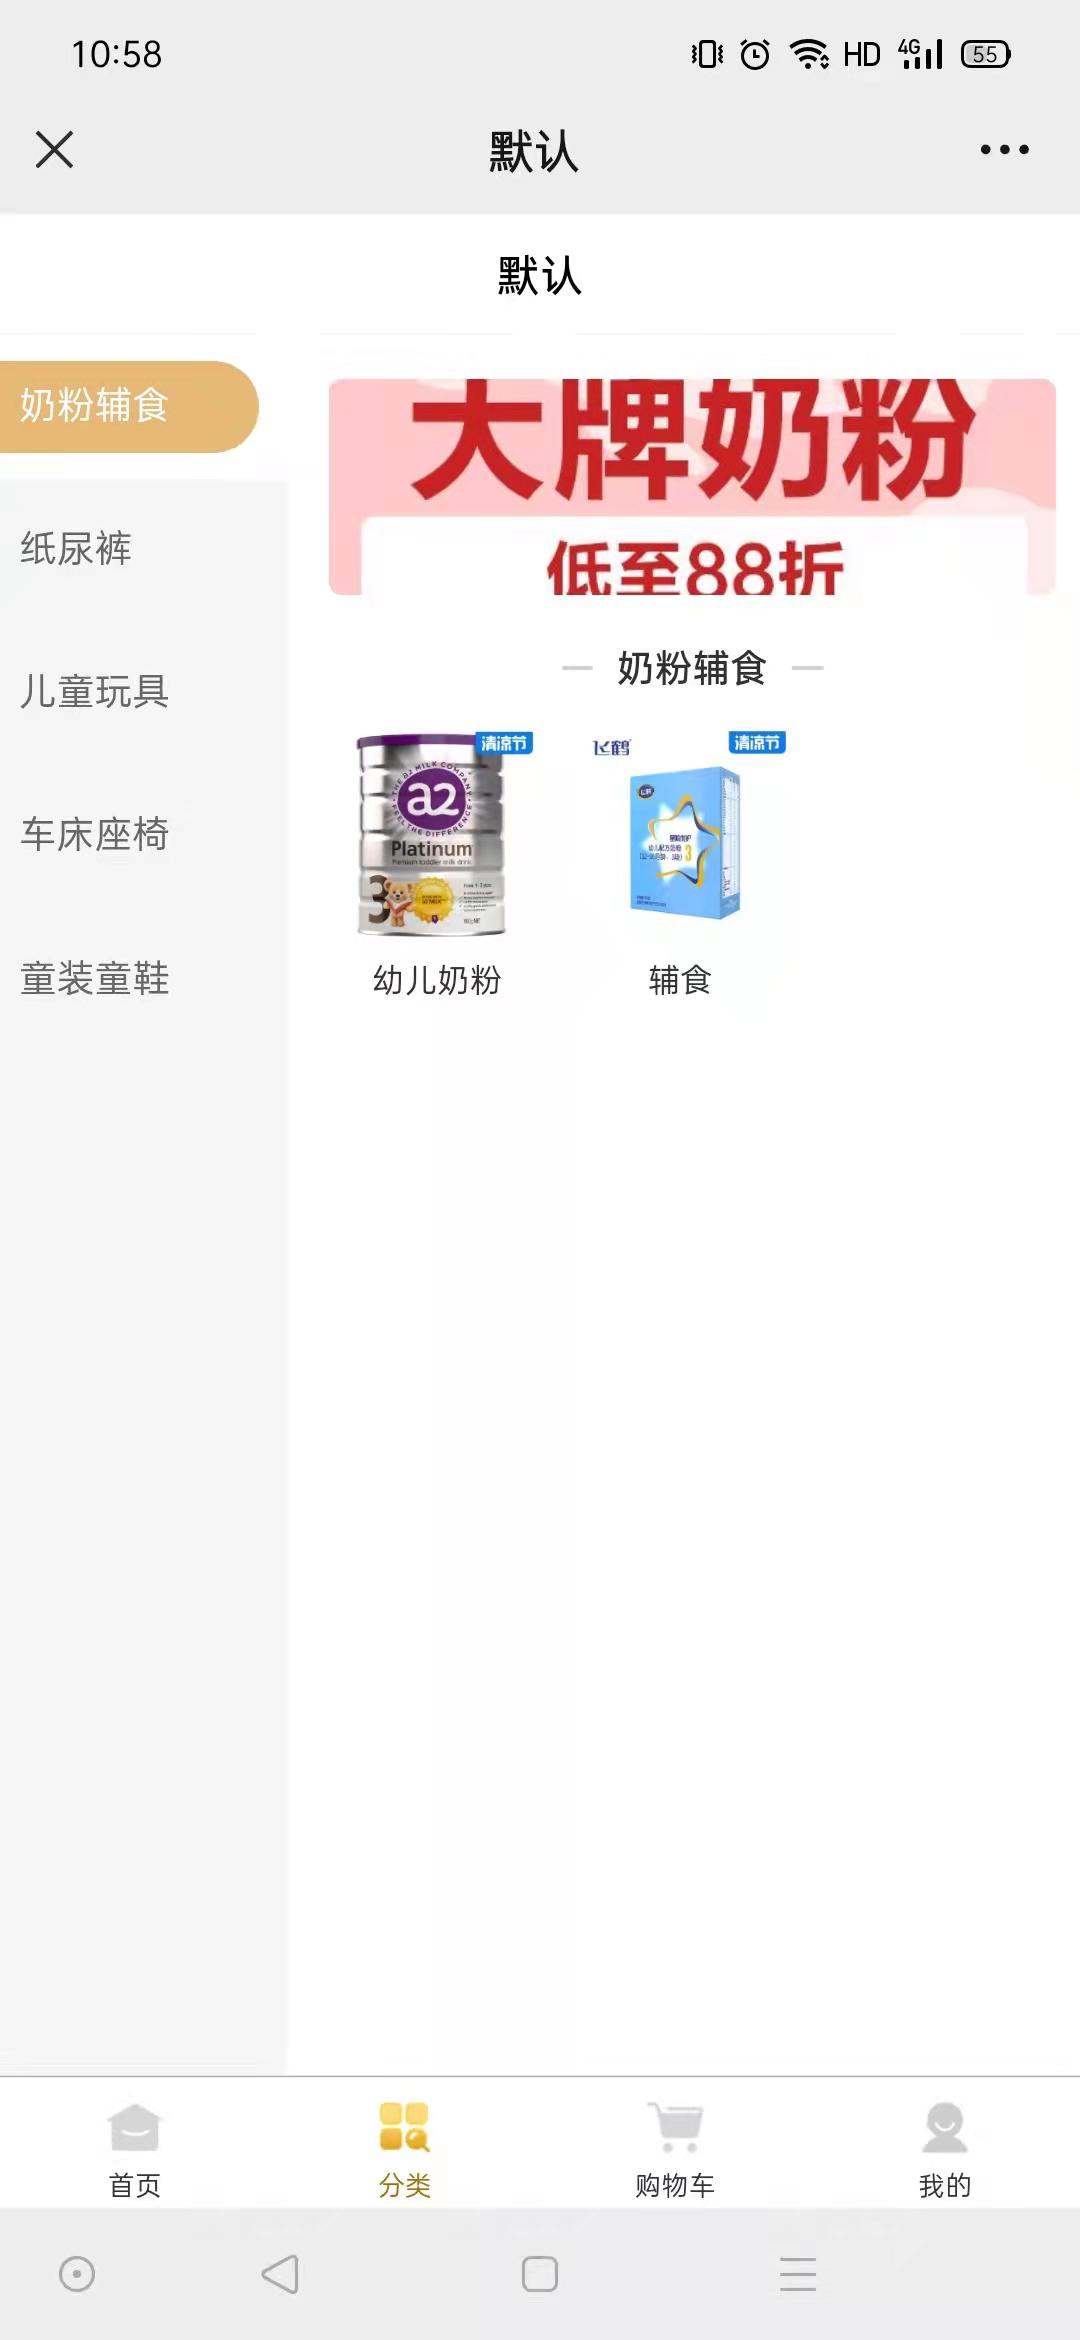Open the 飞鹤 blue box product thumbnail

tap(684, 835)
